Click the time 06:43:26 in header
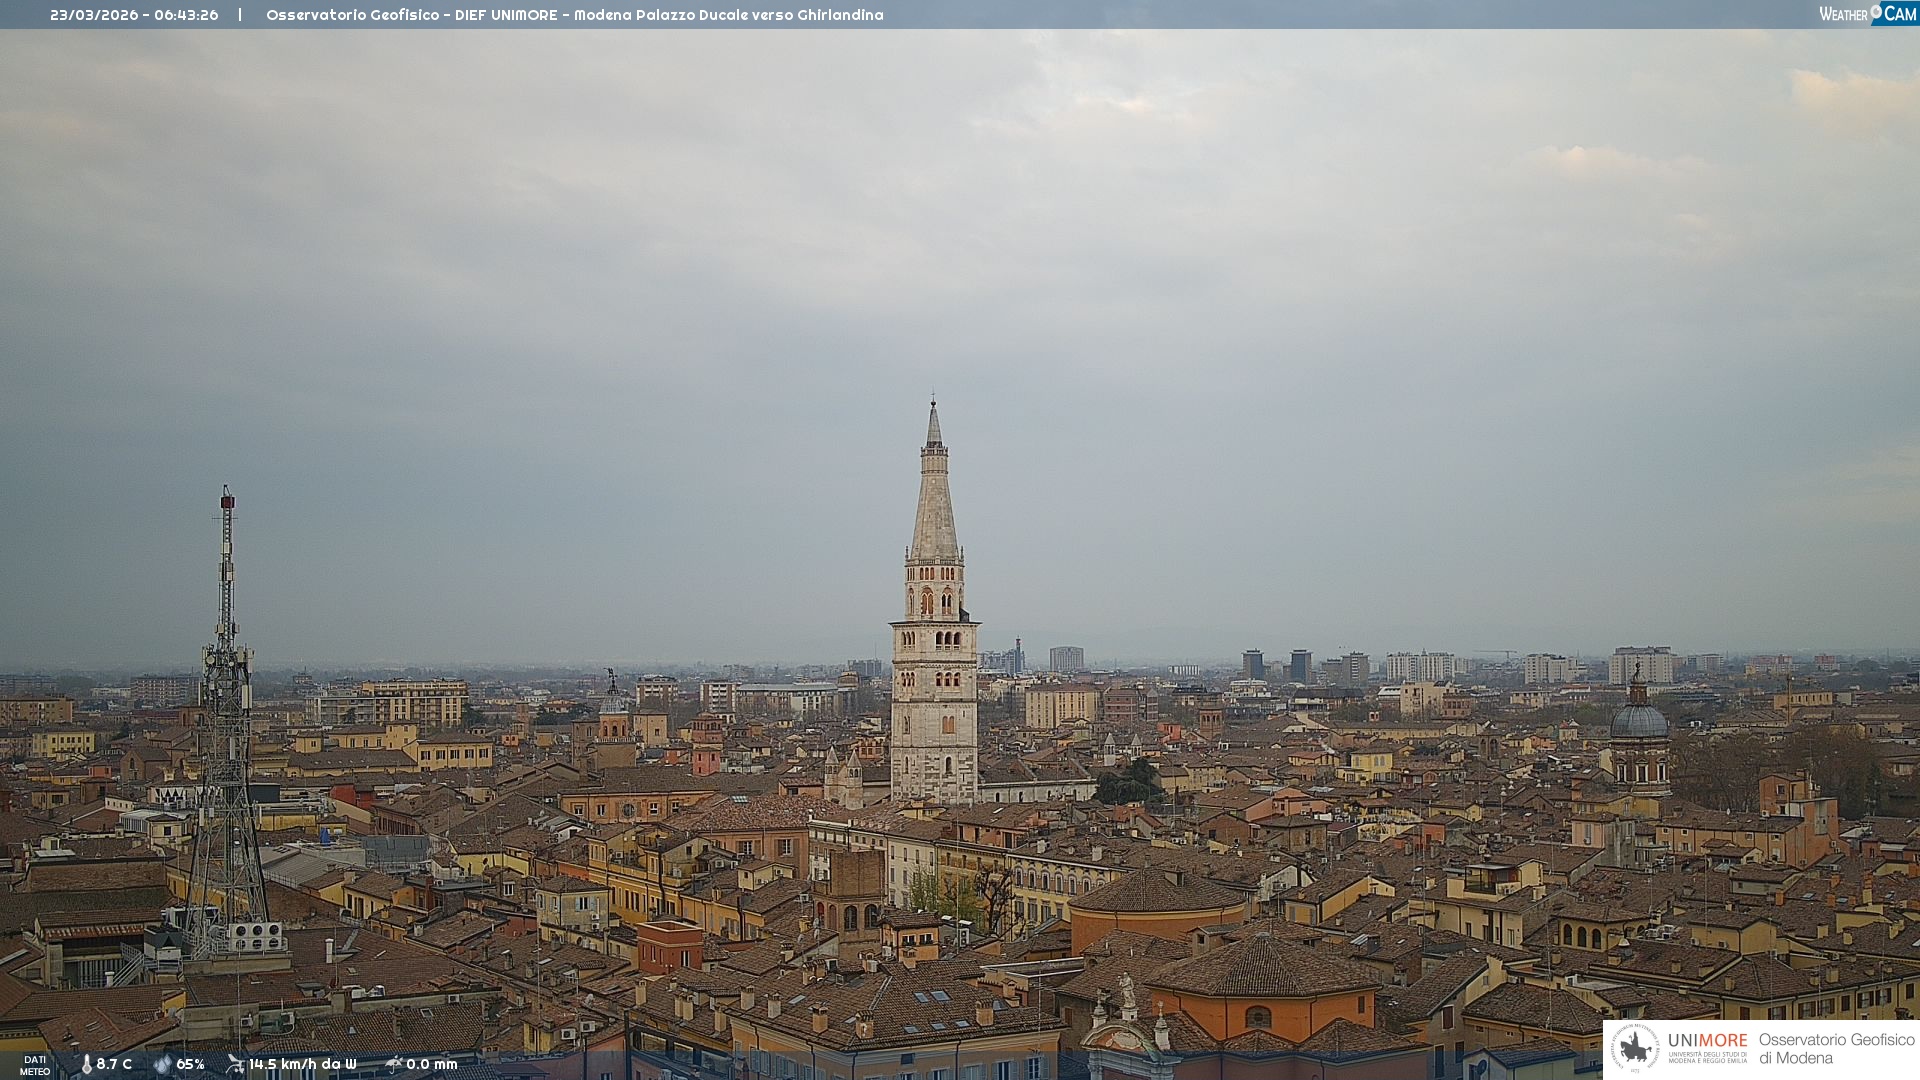Image resolution: width=1920 pixels, height=1080 pixels. pyautogui.click(x=186, y=15)
